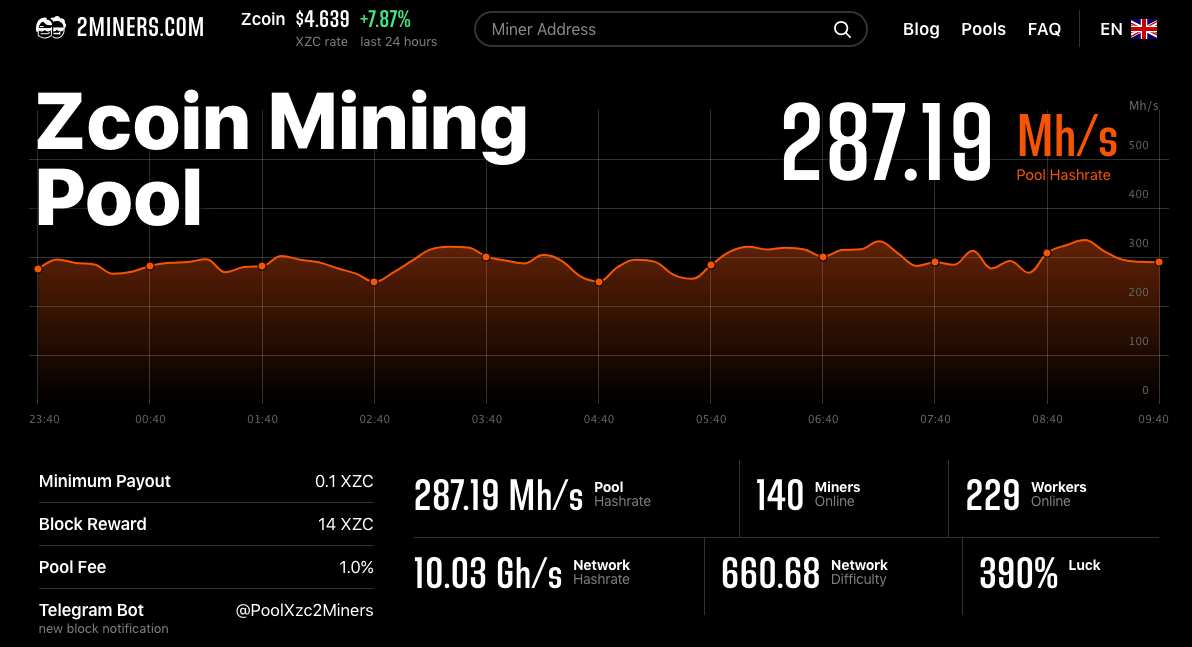The image size is (1192, 647).
Task: Click the Zcoin Mining Pool title
Action: (x=281, y=158)
